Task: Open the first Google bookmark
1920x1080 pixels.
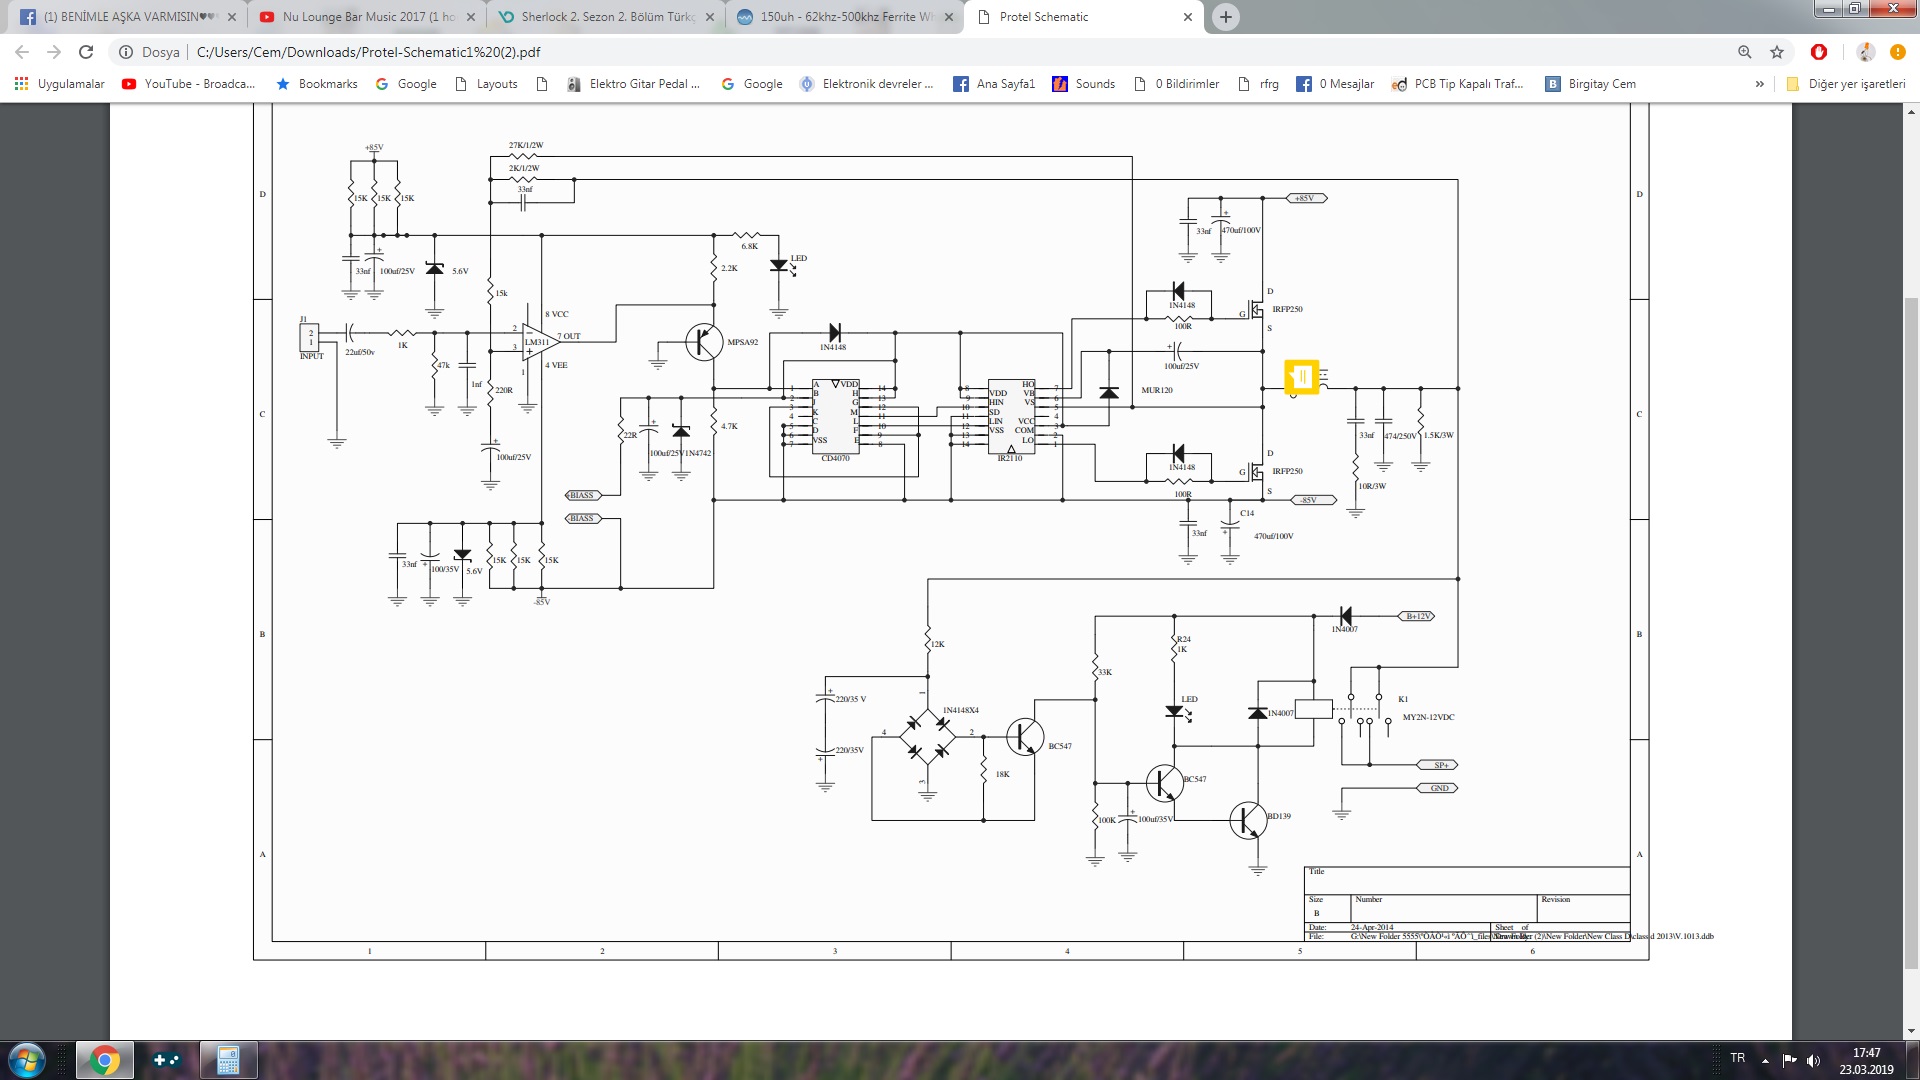Action: click(405, 84)
